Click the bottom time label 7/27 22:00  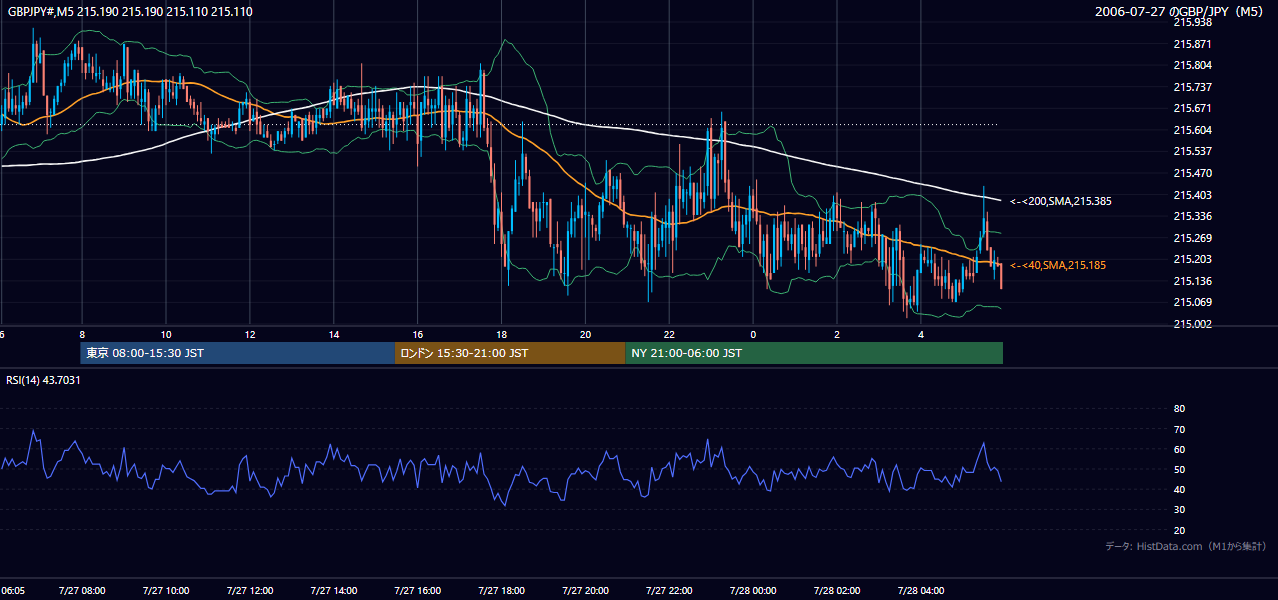tap(668, 591)
